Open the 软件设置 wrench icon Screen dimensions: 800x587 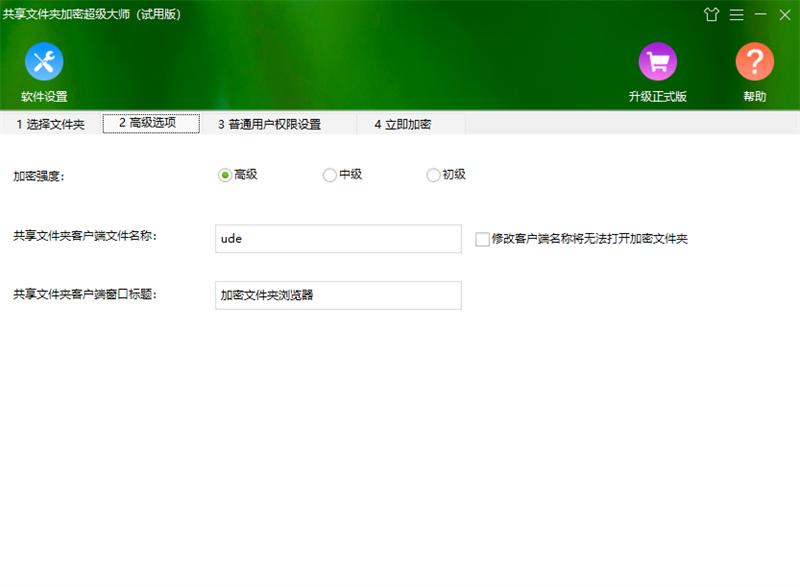click(44, 63)
